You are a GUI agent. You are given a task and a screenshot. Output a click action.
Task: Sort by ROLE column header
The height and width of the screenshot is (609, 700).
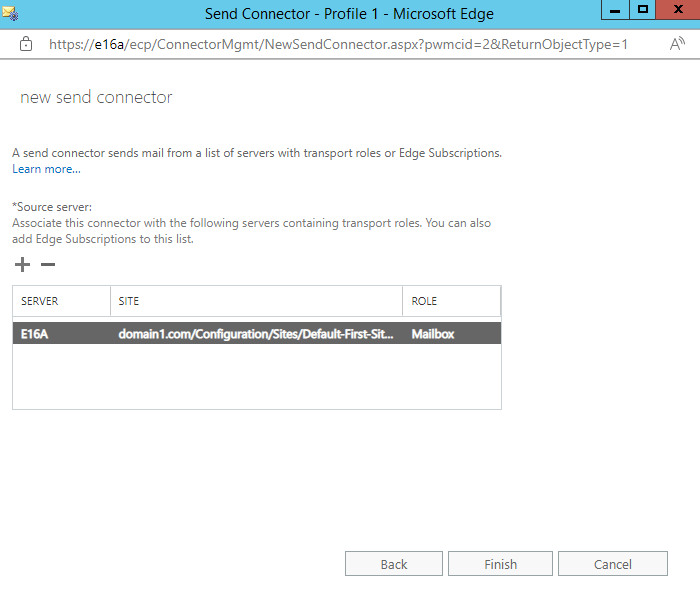[x=451, y=301]
